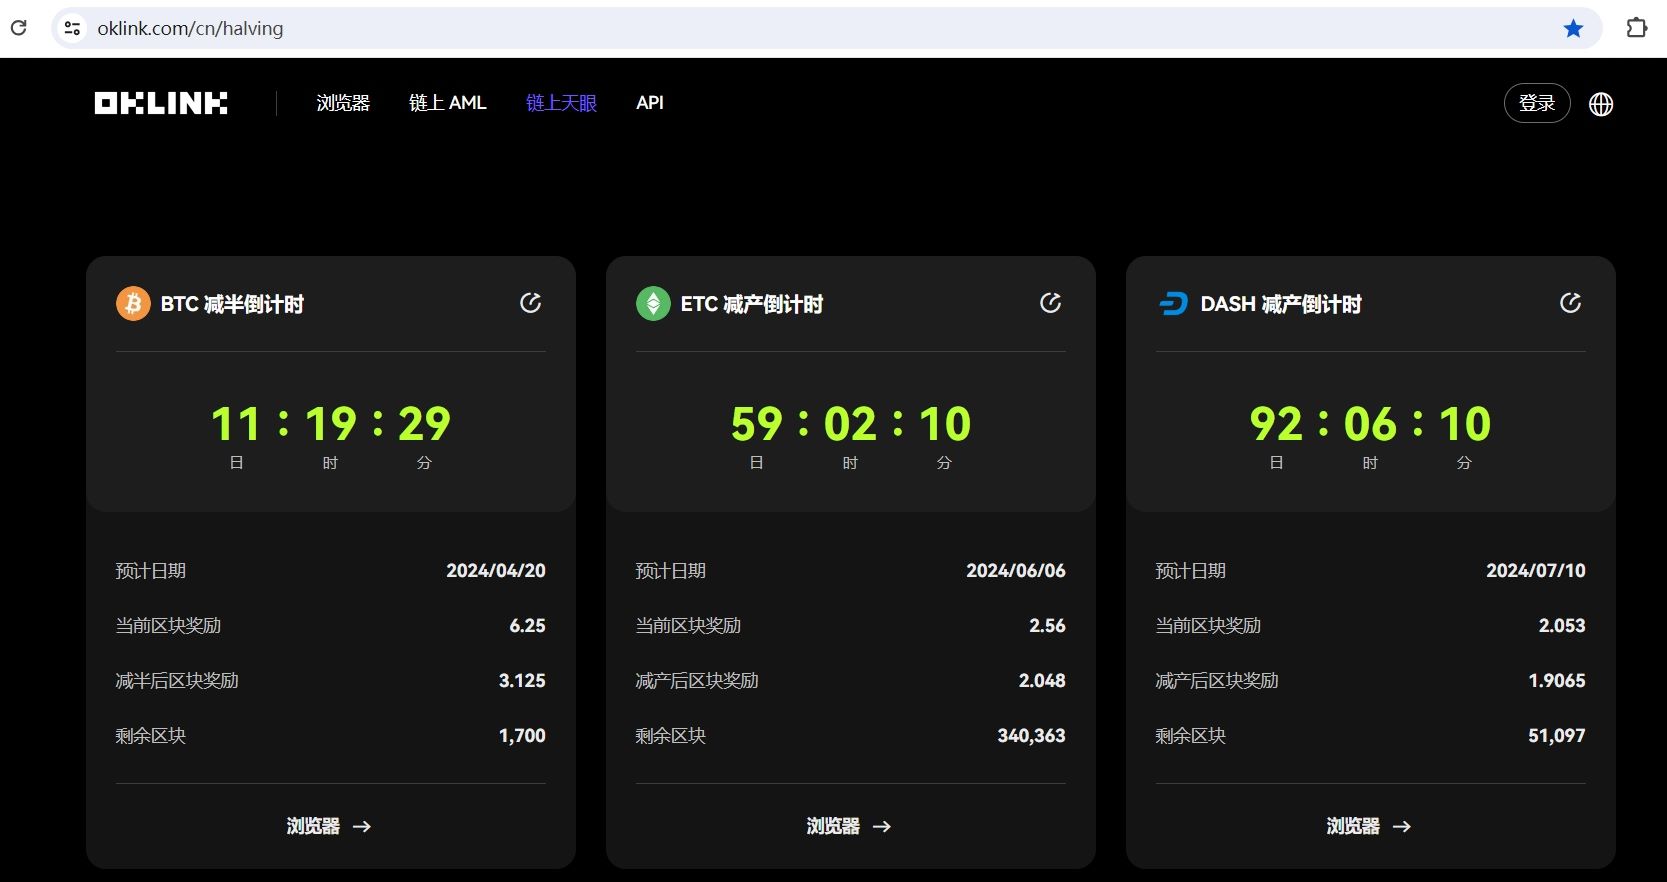1667x882 pixels.
Task: Click the ETC countdown 59 : 02 : 10
Action: [x=851, y=424]
